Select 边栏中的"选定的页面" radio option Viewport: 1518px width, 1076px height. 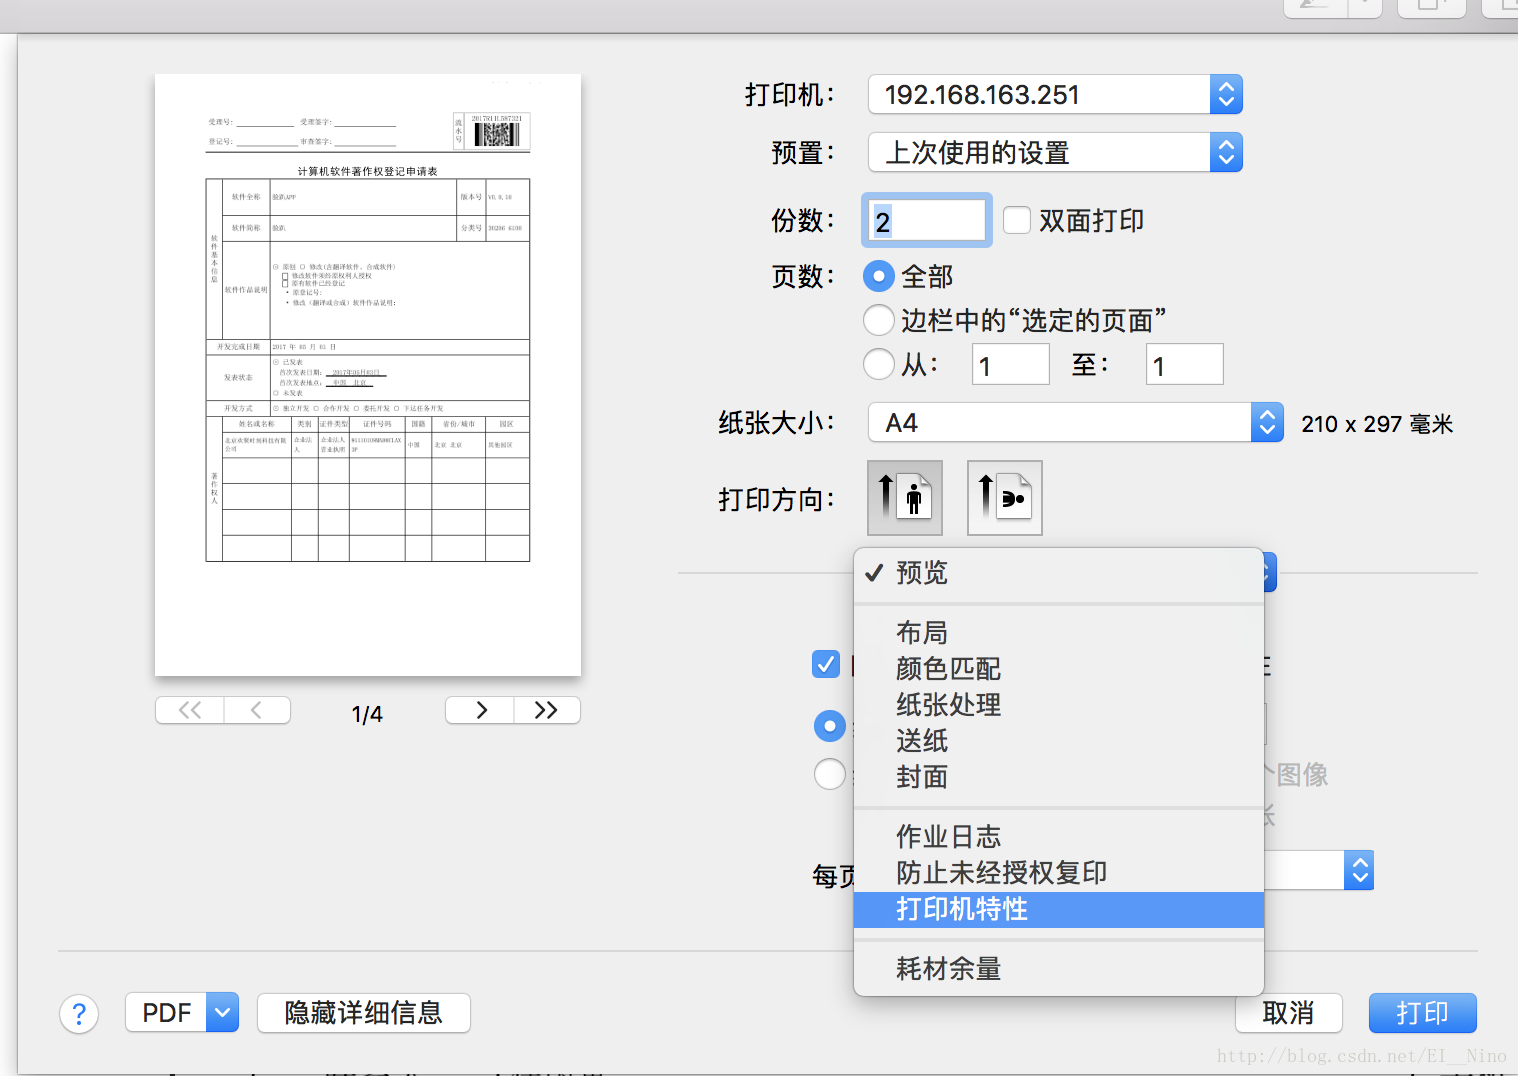click(879, 320)
